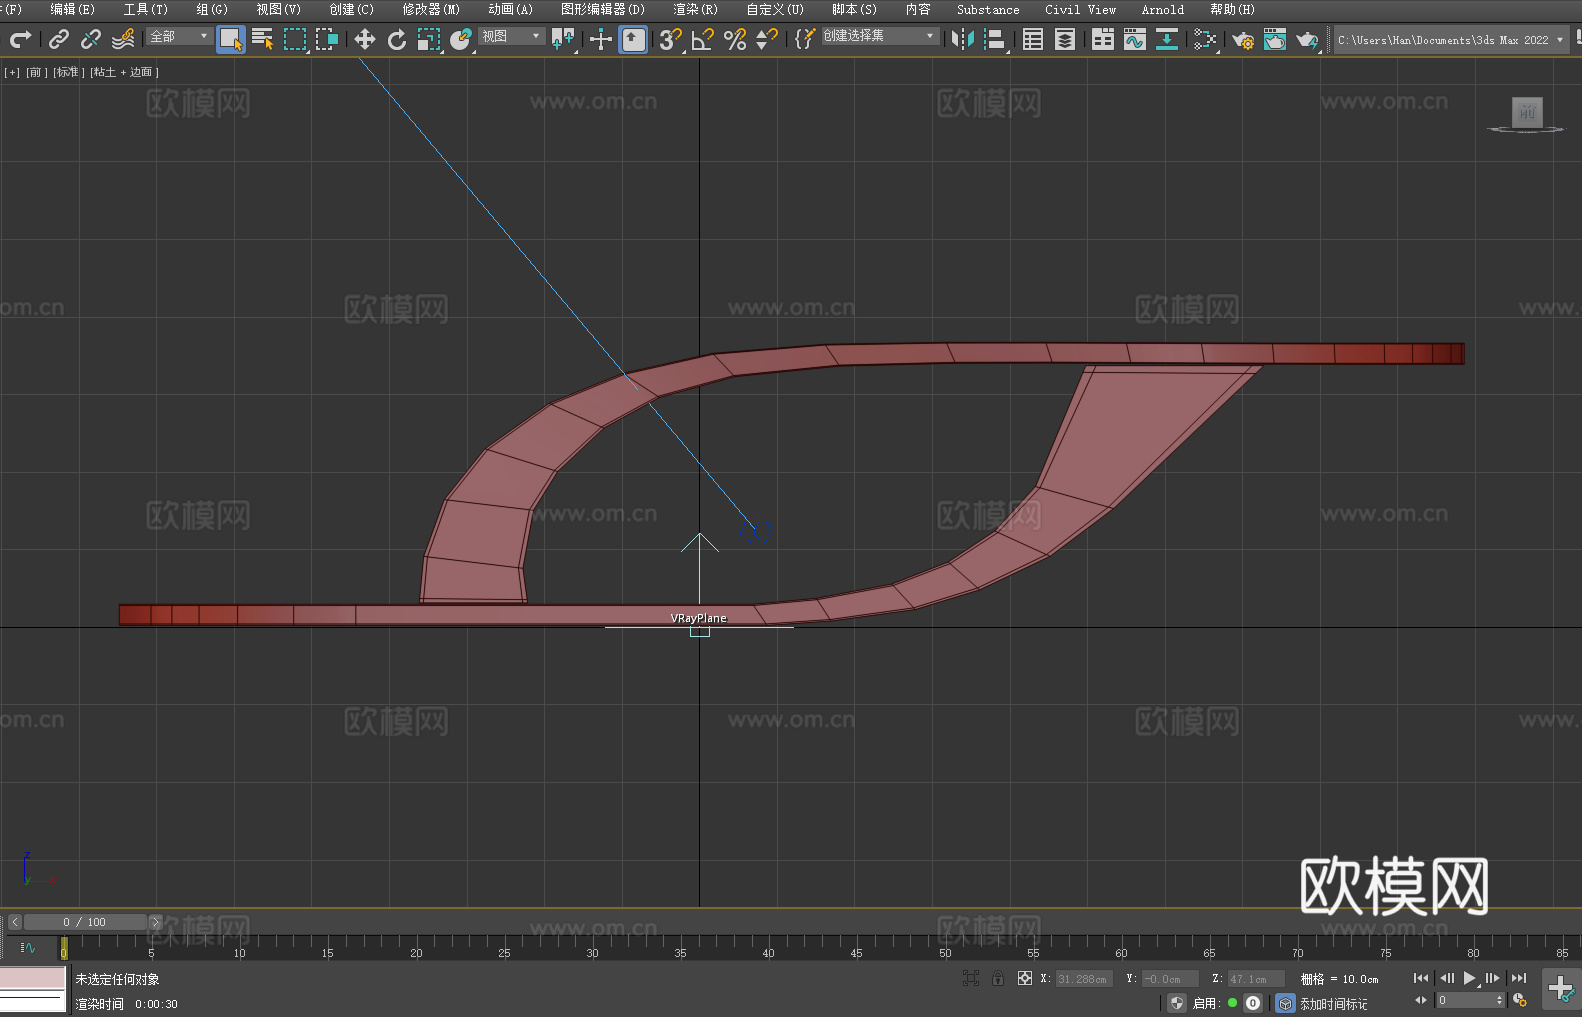Open the 渲染(R) menu

[695, 9]
